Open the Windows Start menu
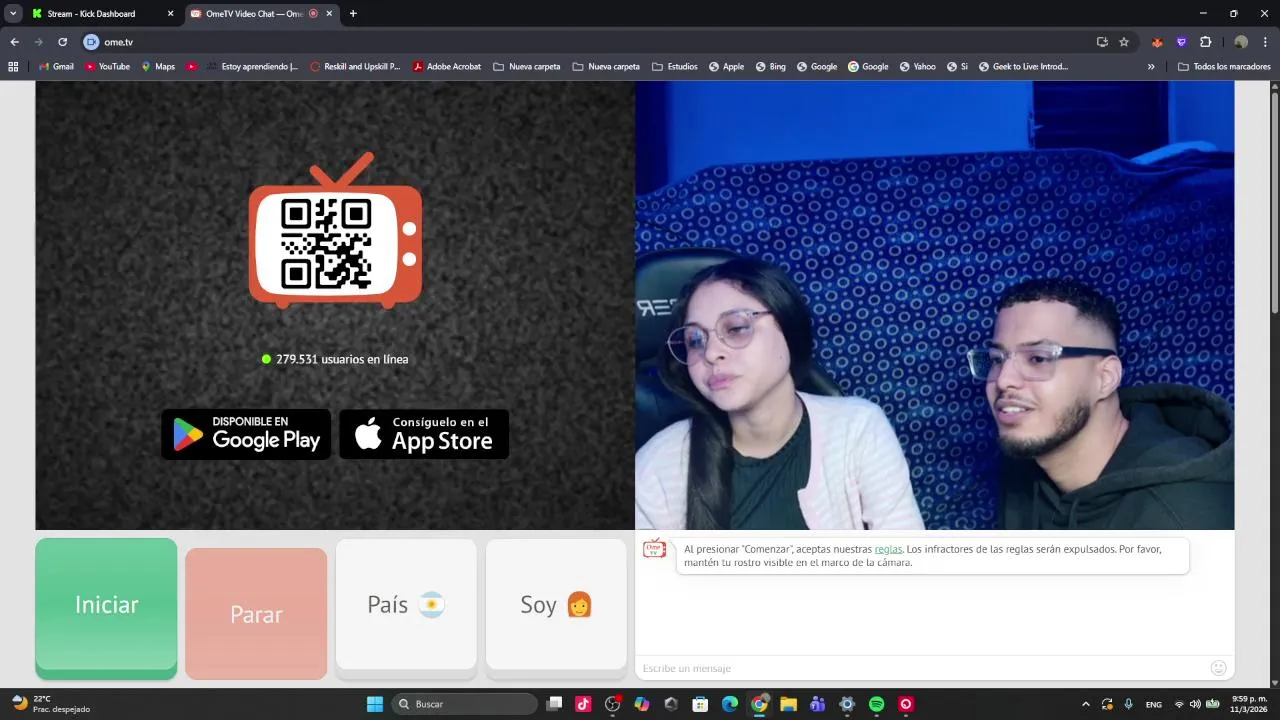 375,704
